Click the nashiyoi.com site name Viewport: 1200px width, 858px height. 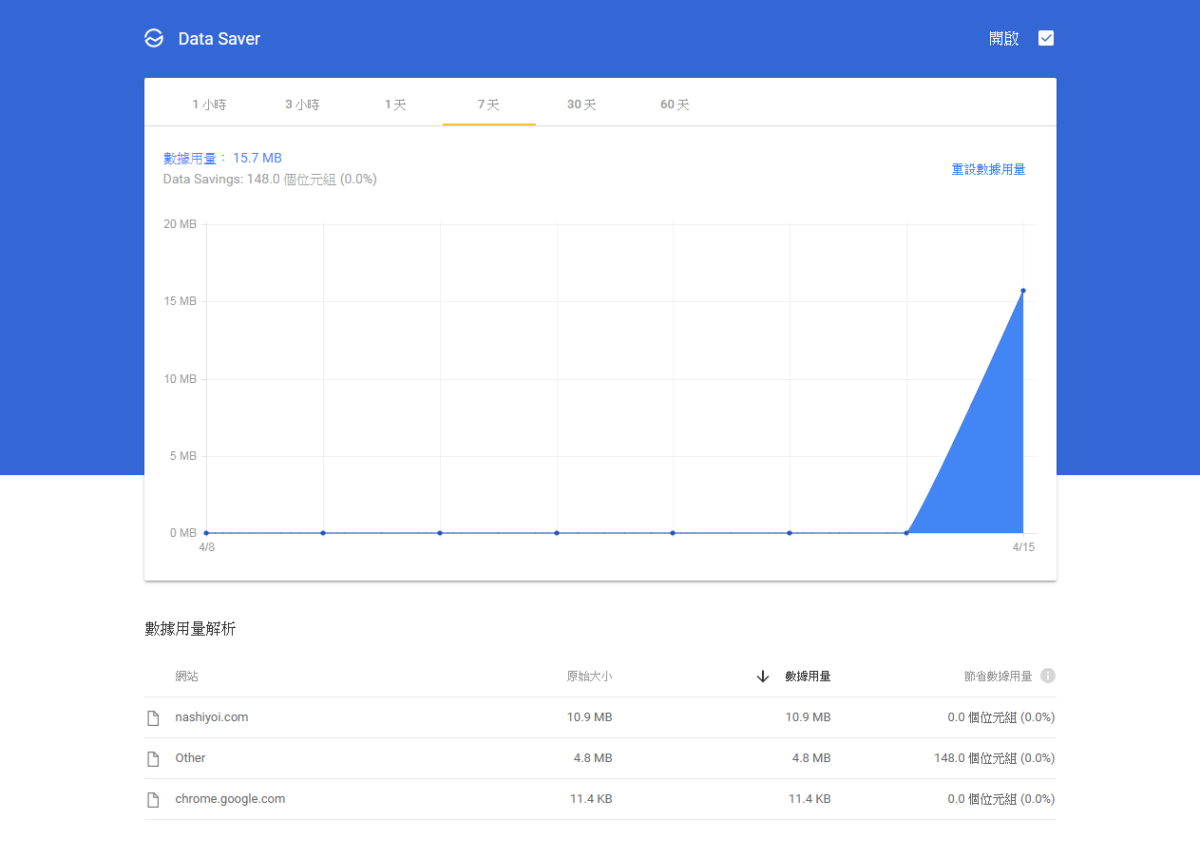coord(212,717)
